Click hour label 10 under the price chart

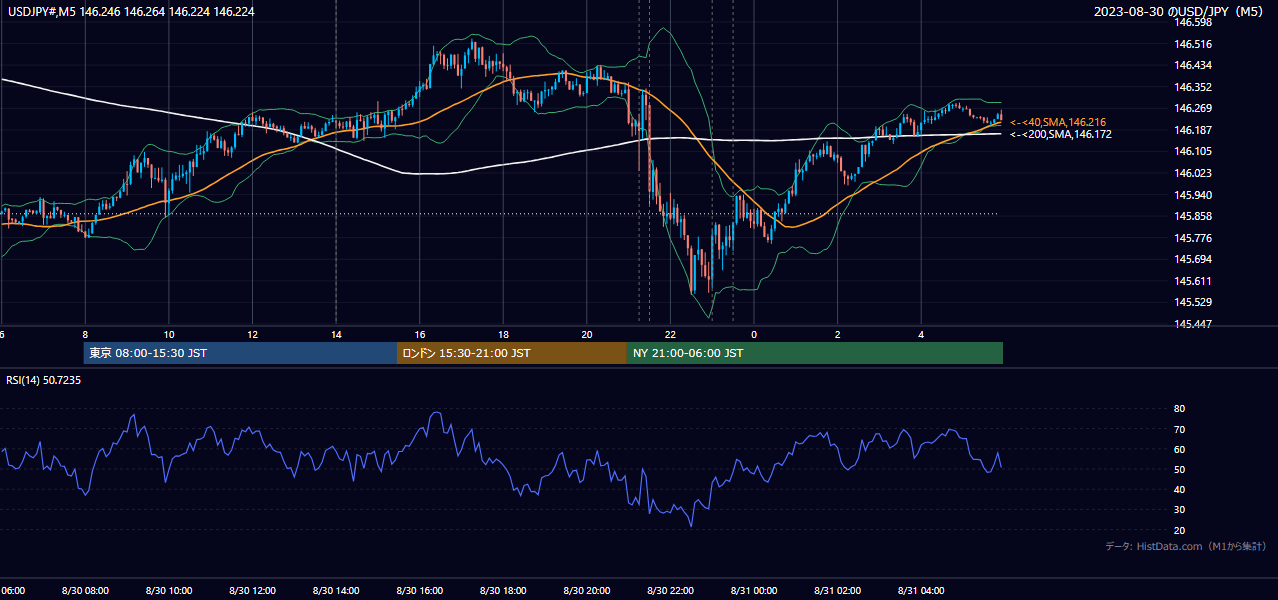169,335
